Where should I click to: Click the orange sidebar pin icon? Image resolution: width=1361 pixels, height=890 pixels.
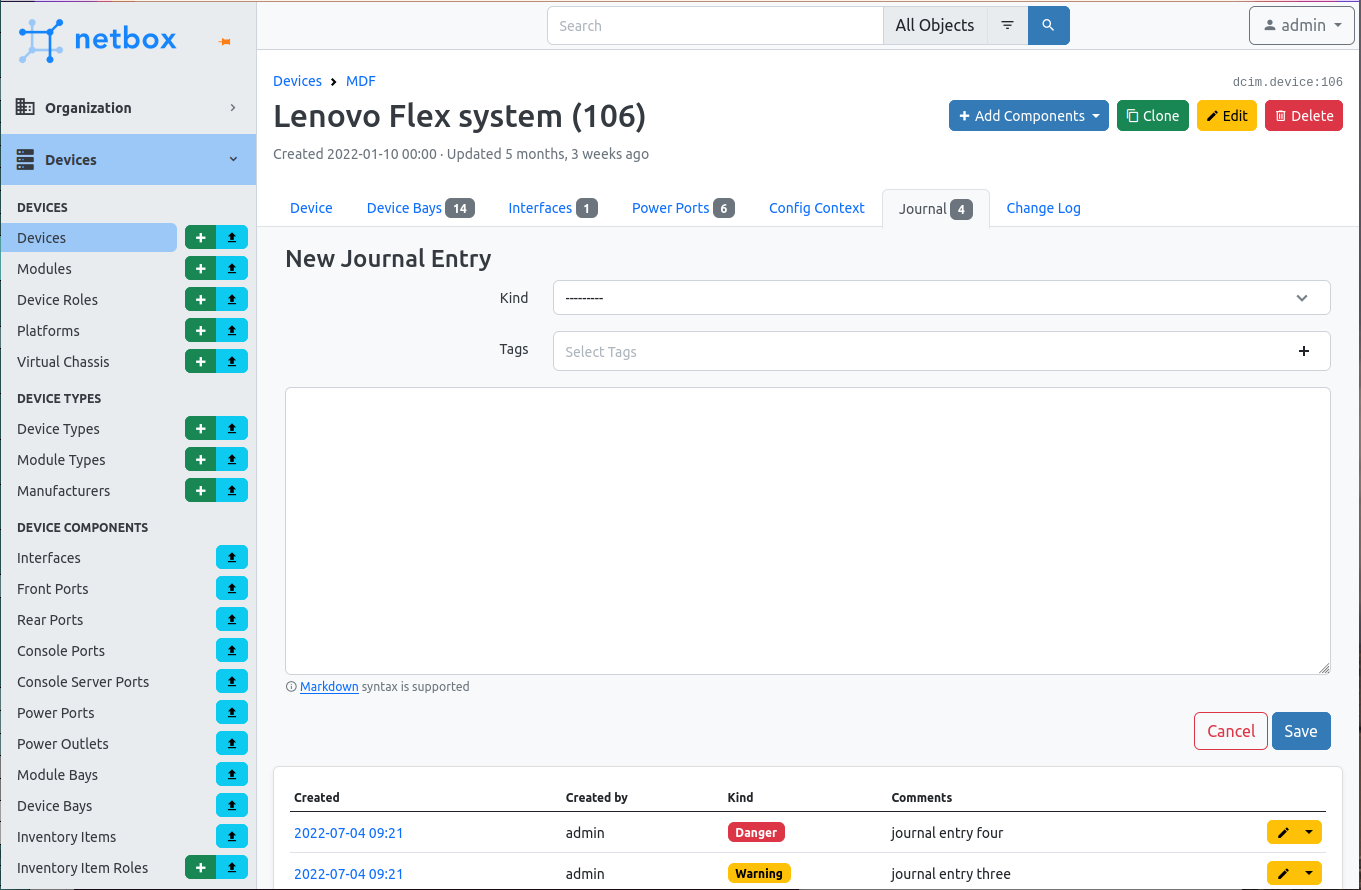pyautogui.click(x=224, y=40)
